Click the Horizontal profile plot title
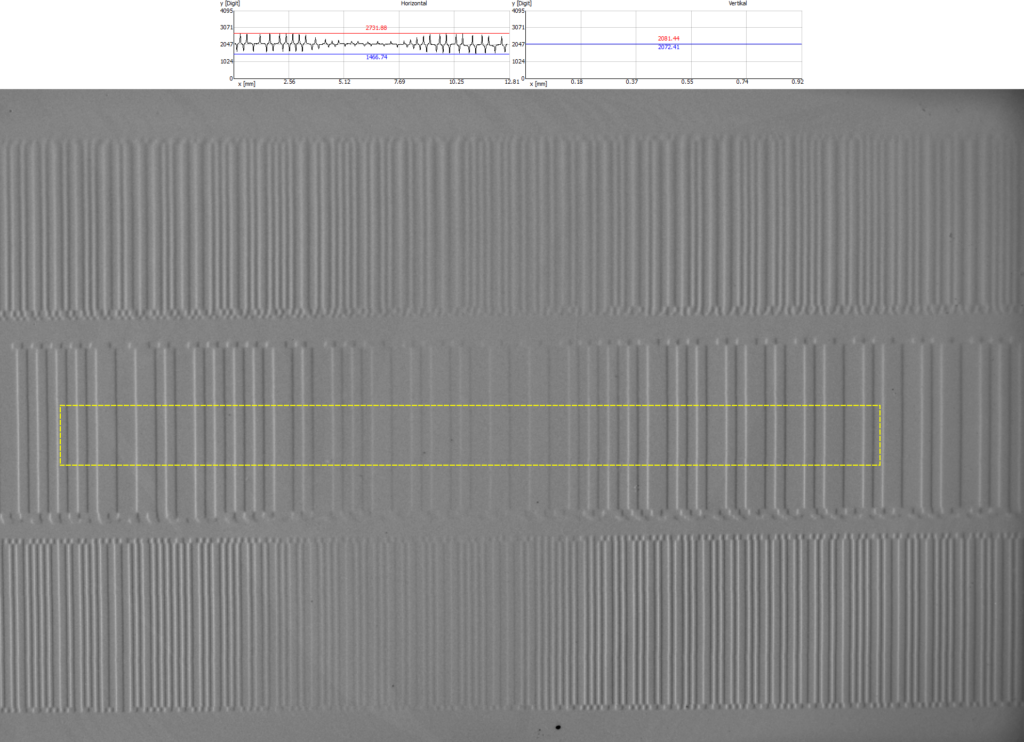The image size is (1024, 742). pyautogui.click(x=413, y=3)
